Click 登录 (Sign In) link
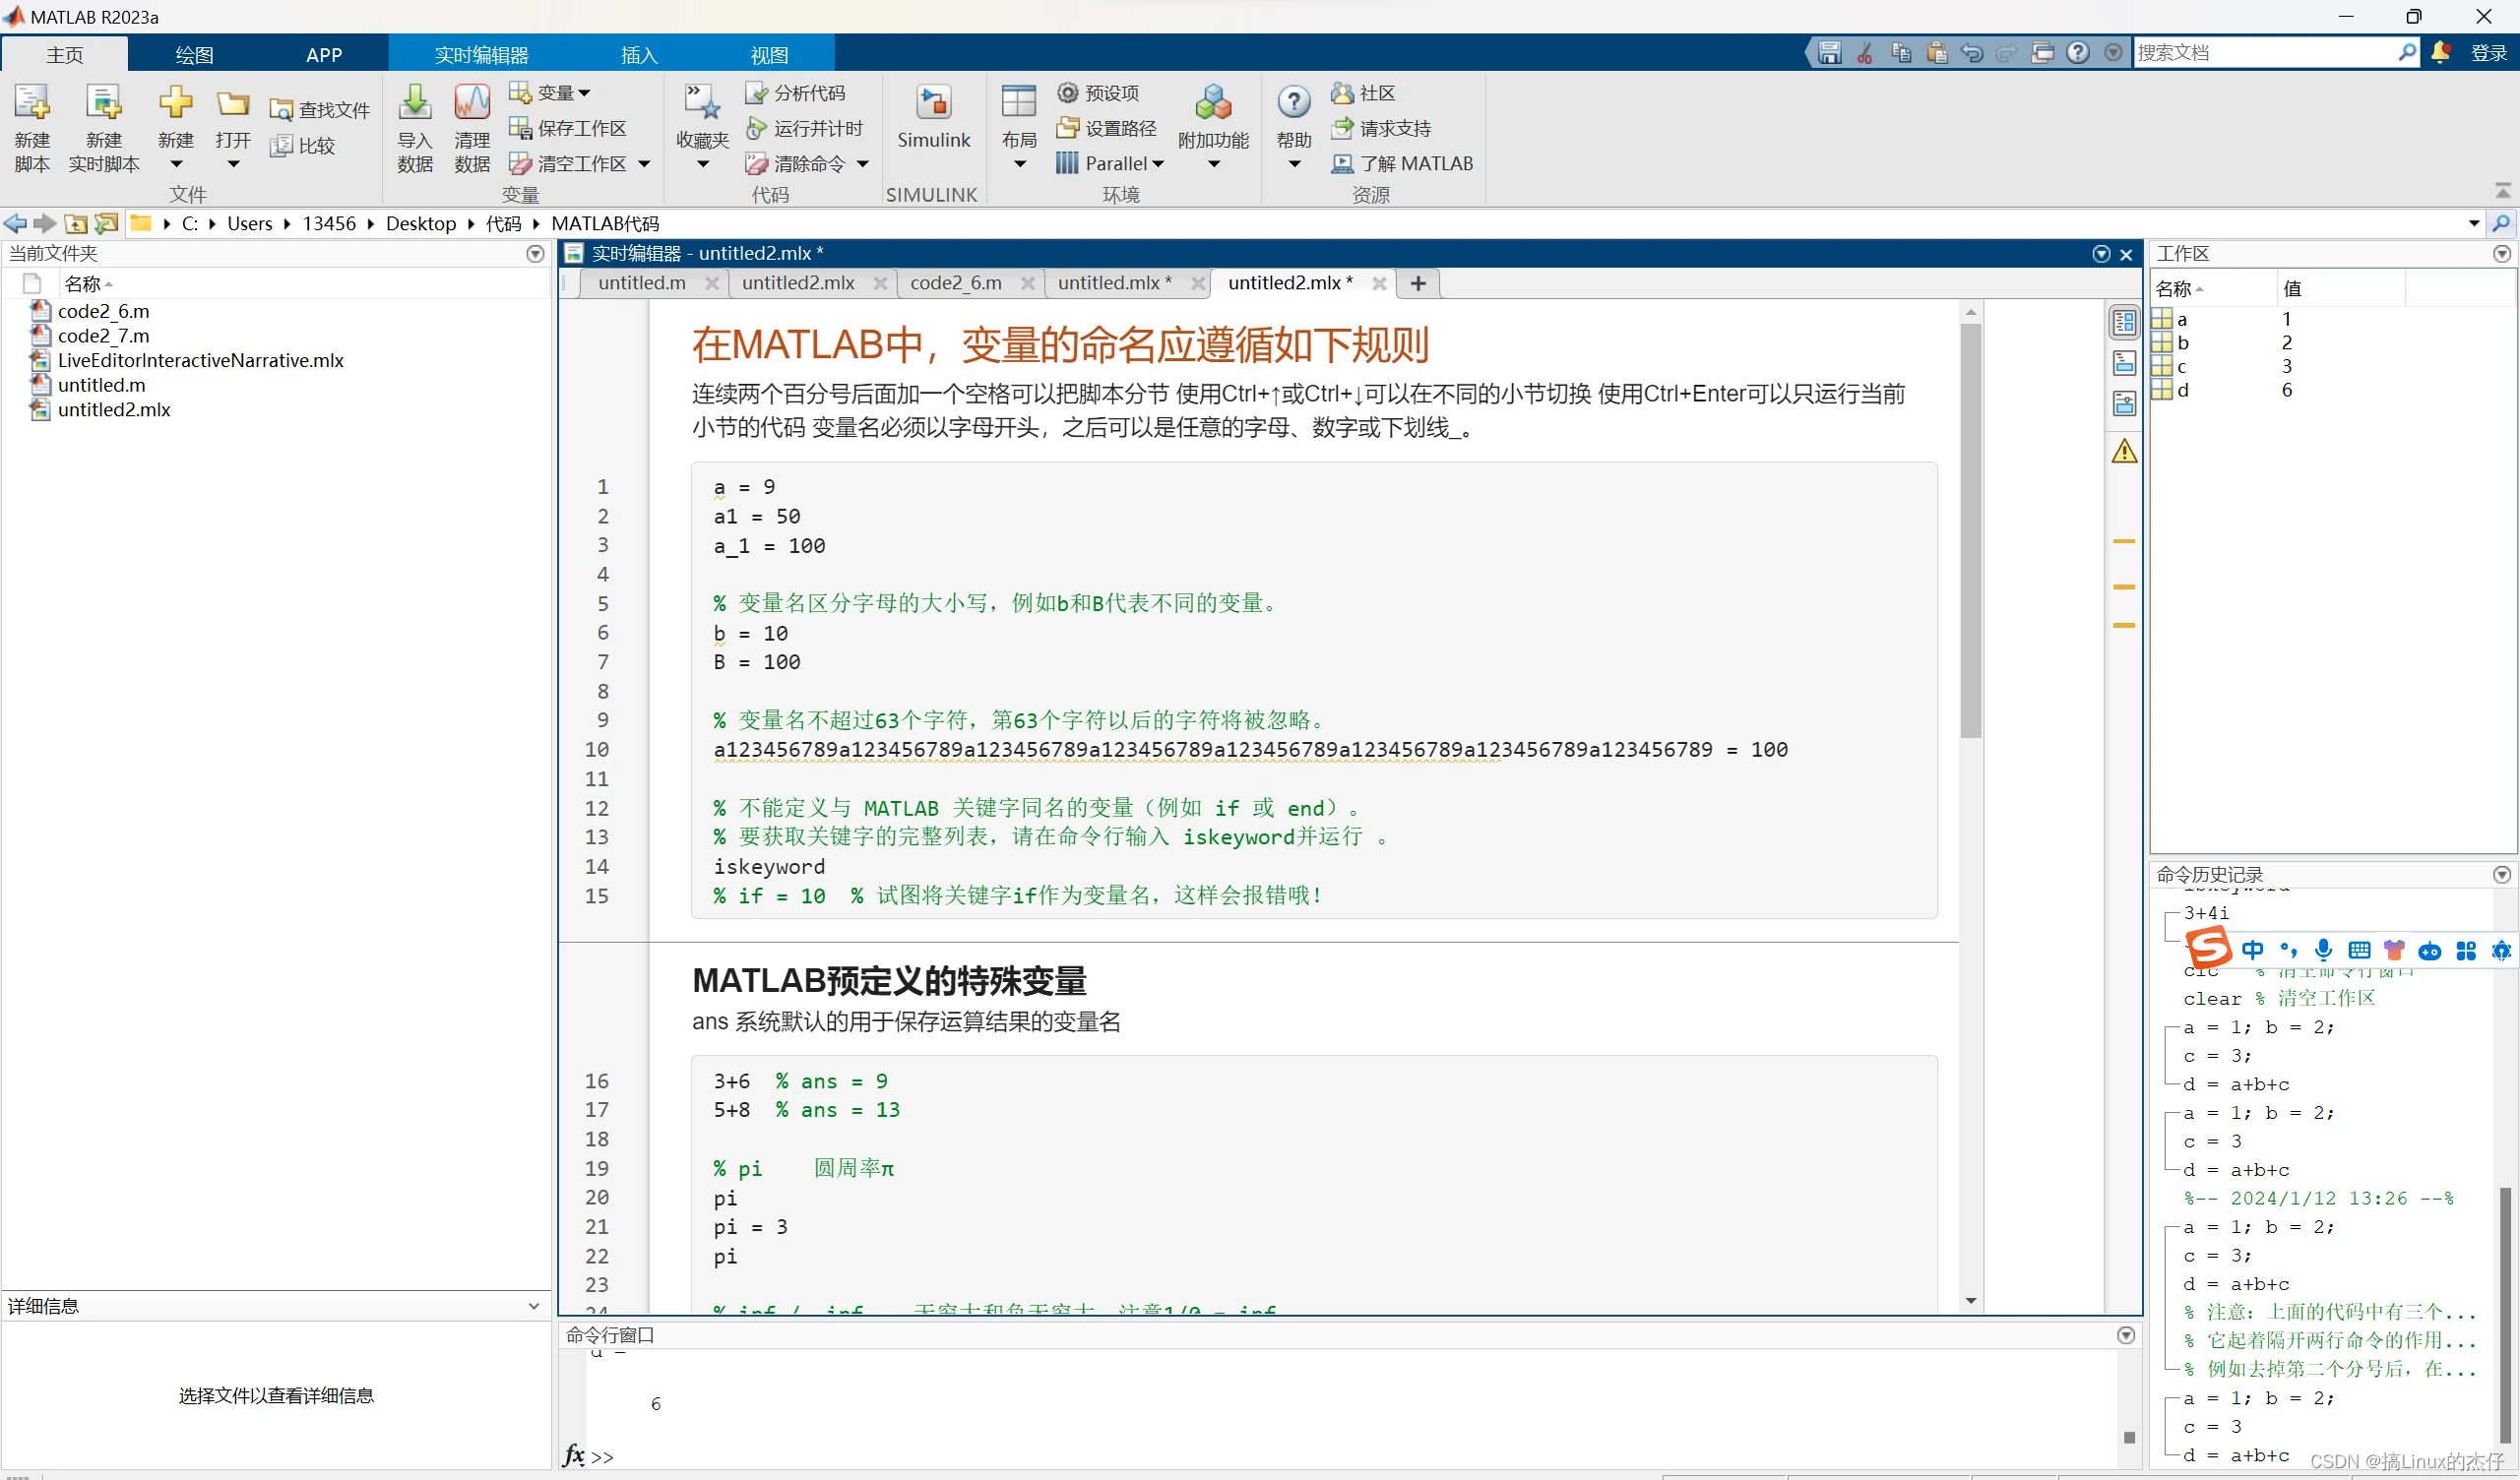The height and width of the screenshot is (1480, 2520). tap(2488, 53)
